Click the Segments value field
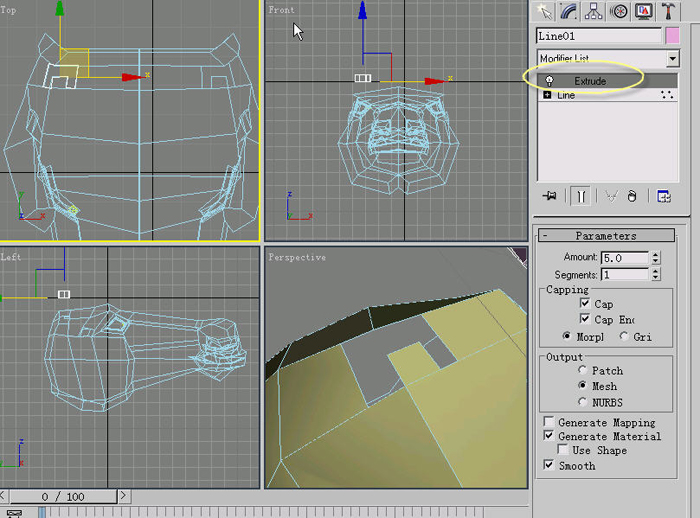 pyautogui.click(x=625, y=274)
